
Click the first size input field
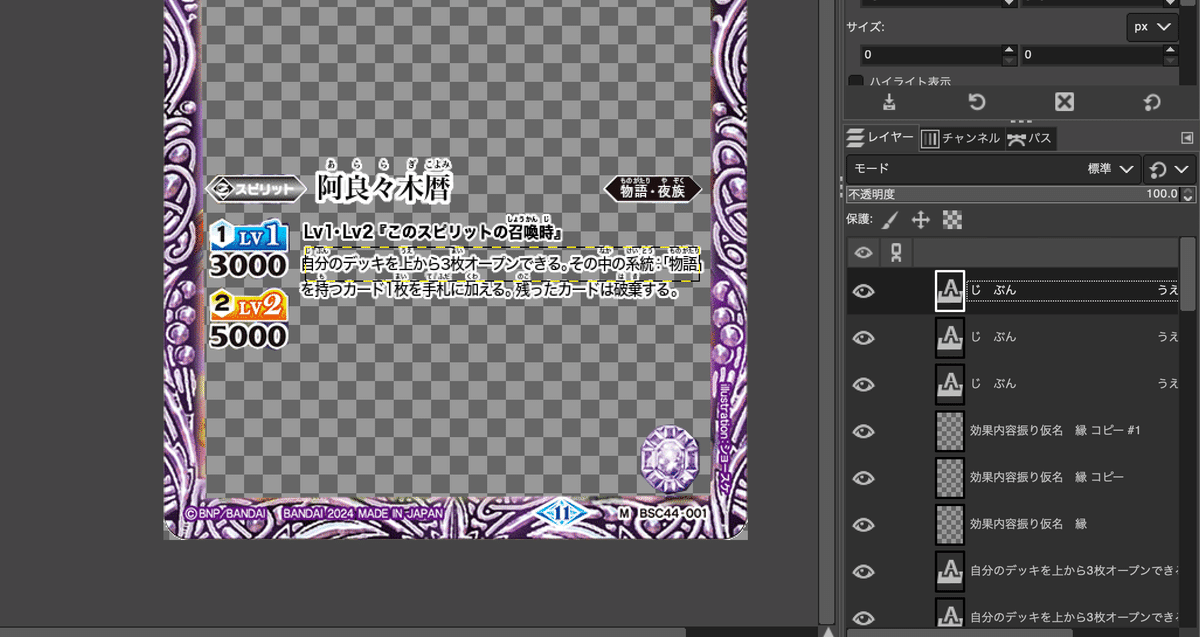[x=929, y=55]
